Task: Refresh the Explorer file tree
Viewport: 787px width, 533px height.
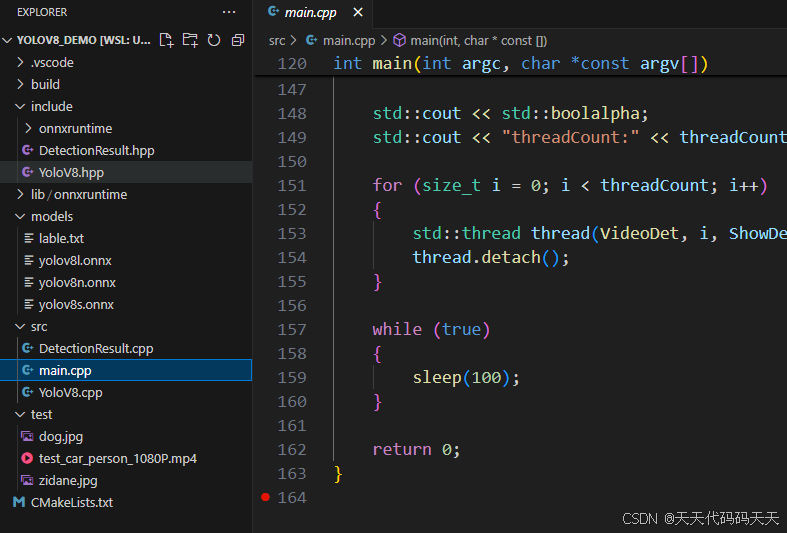Action: tap(214, 40)
